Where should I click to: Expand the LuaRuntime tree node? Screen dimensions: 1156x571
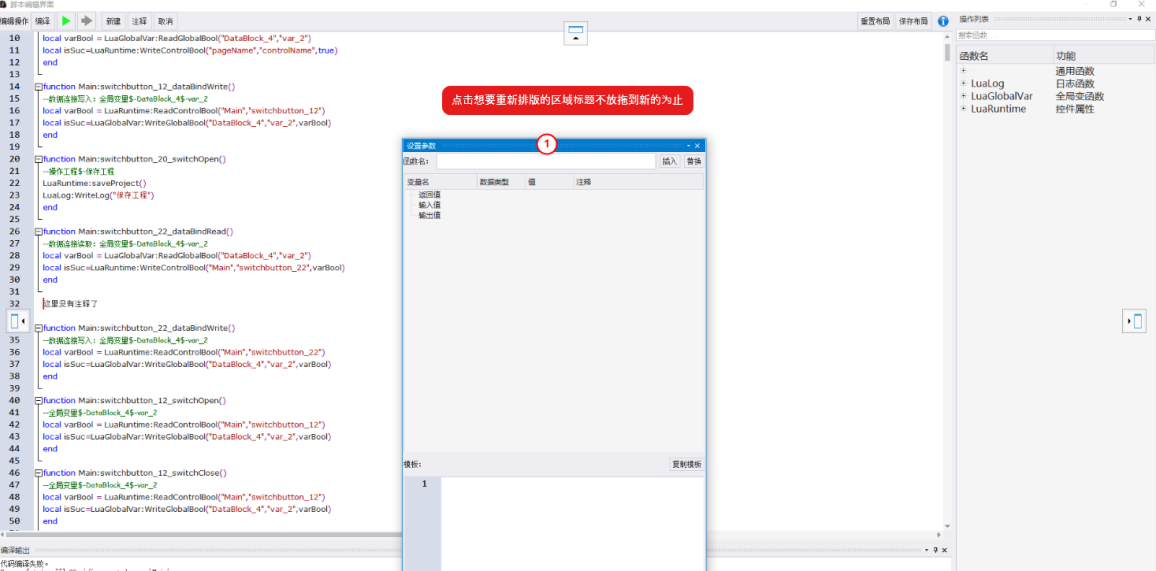(964, 108)
